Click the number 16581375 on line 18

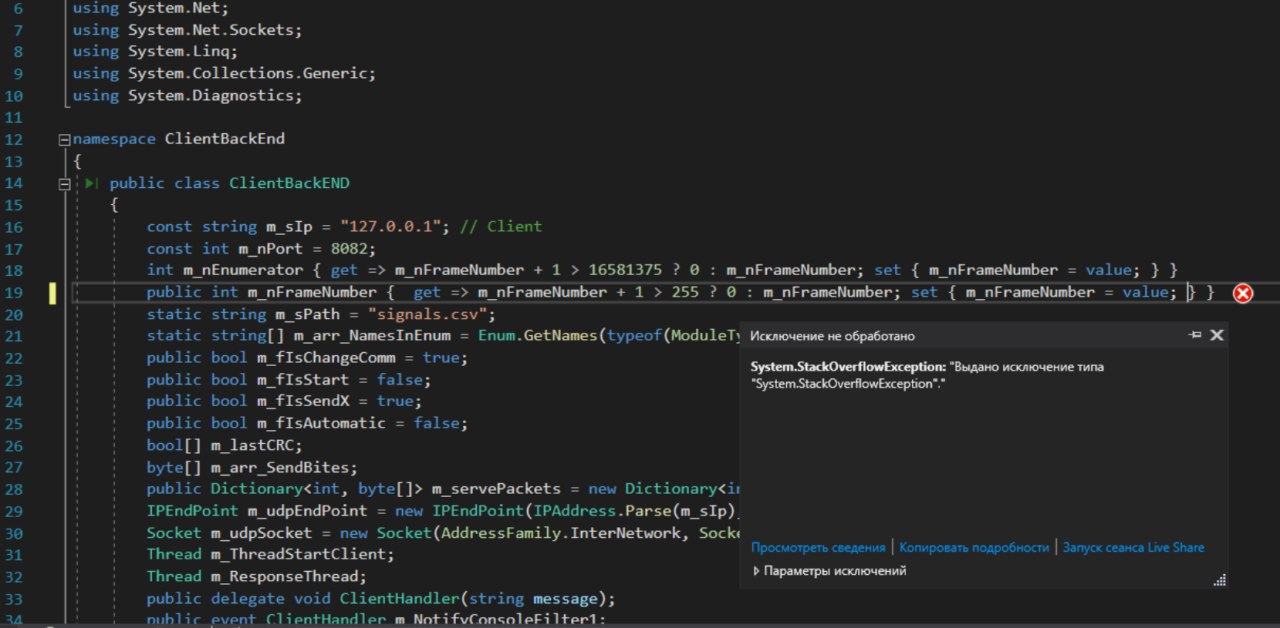coord(626,270)
